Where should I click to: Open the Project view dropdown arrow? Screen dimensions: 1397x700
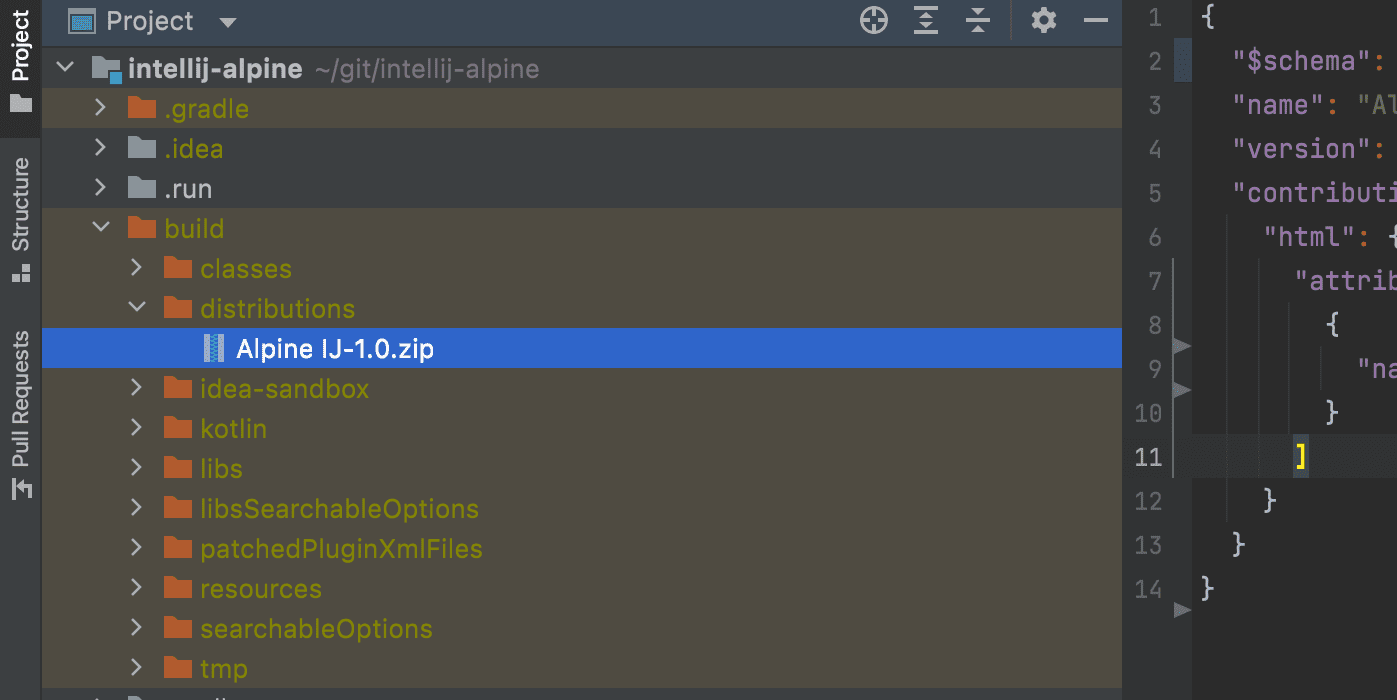[228, 22]
